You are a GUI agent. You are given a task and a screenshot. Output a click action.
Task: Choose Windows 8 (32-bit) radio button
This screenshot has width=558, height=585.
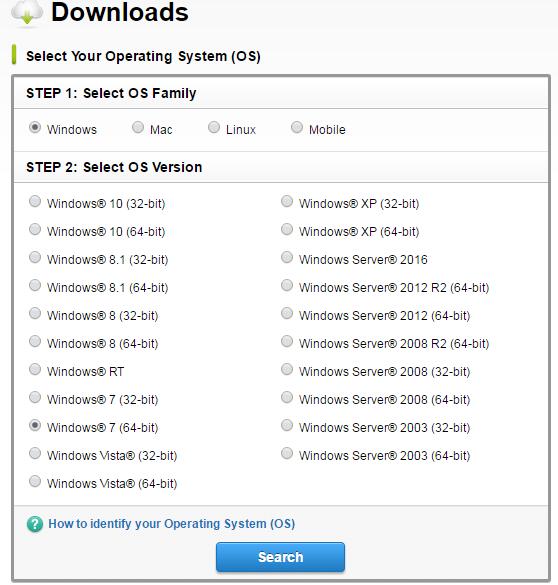[35, 313]
